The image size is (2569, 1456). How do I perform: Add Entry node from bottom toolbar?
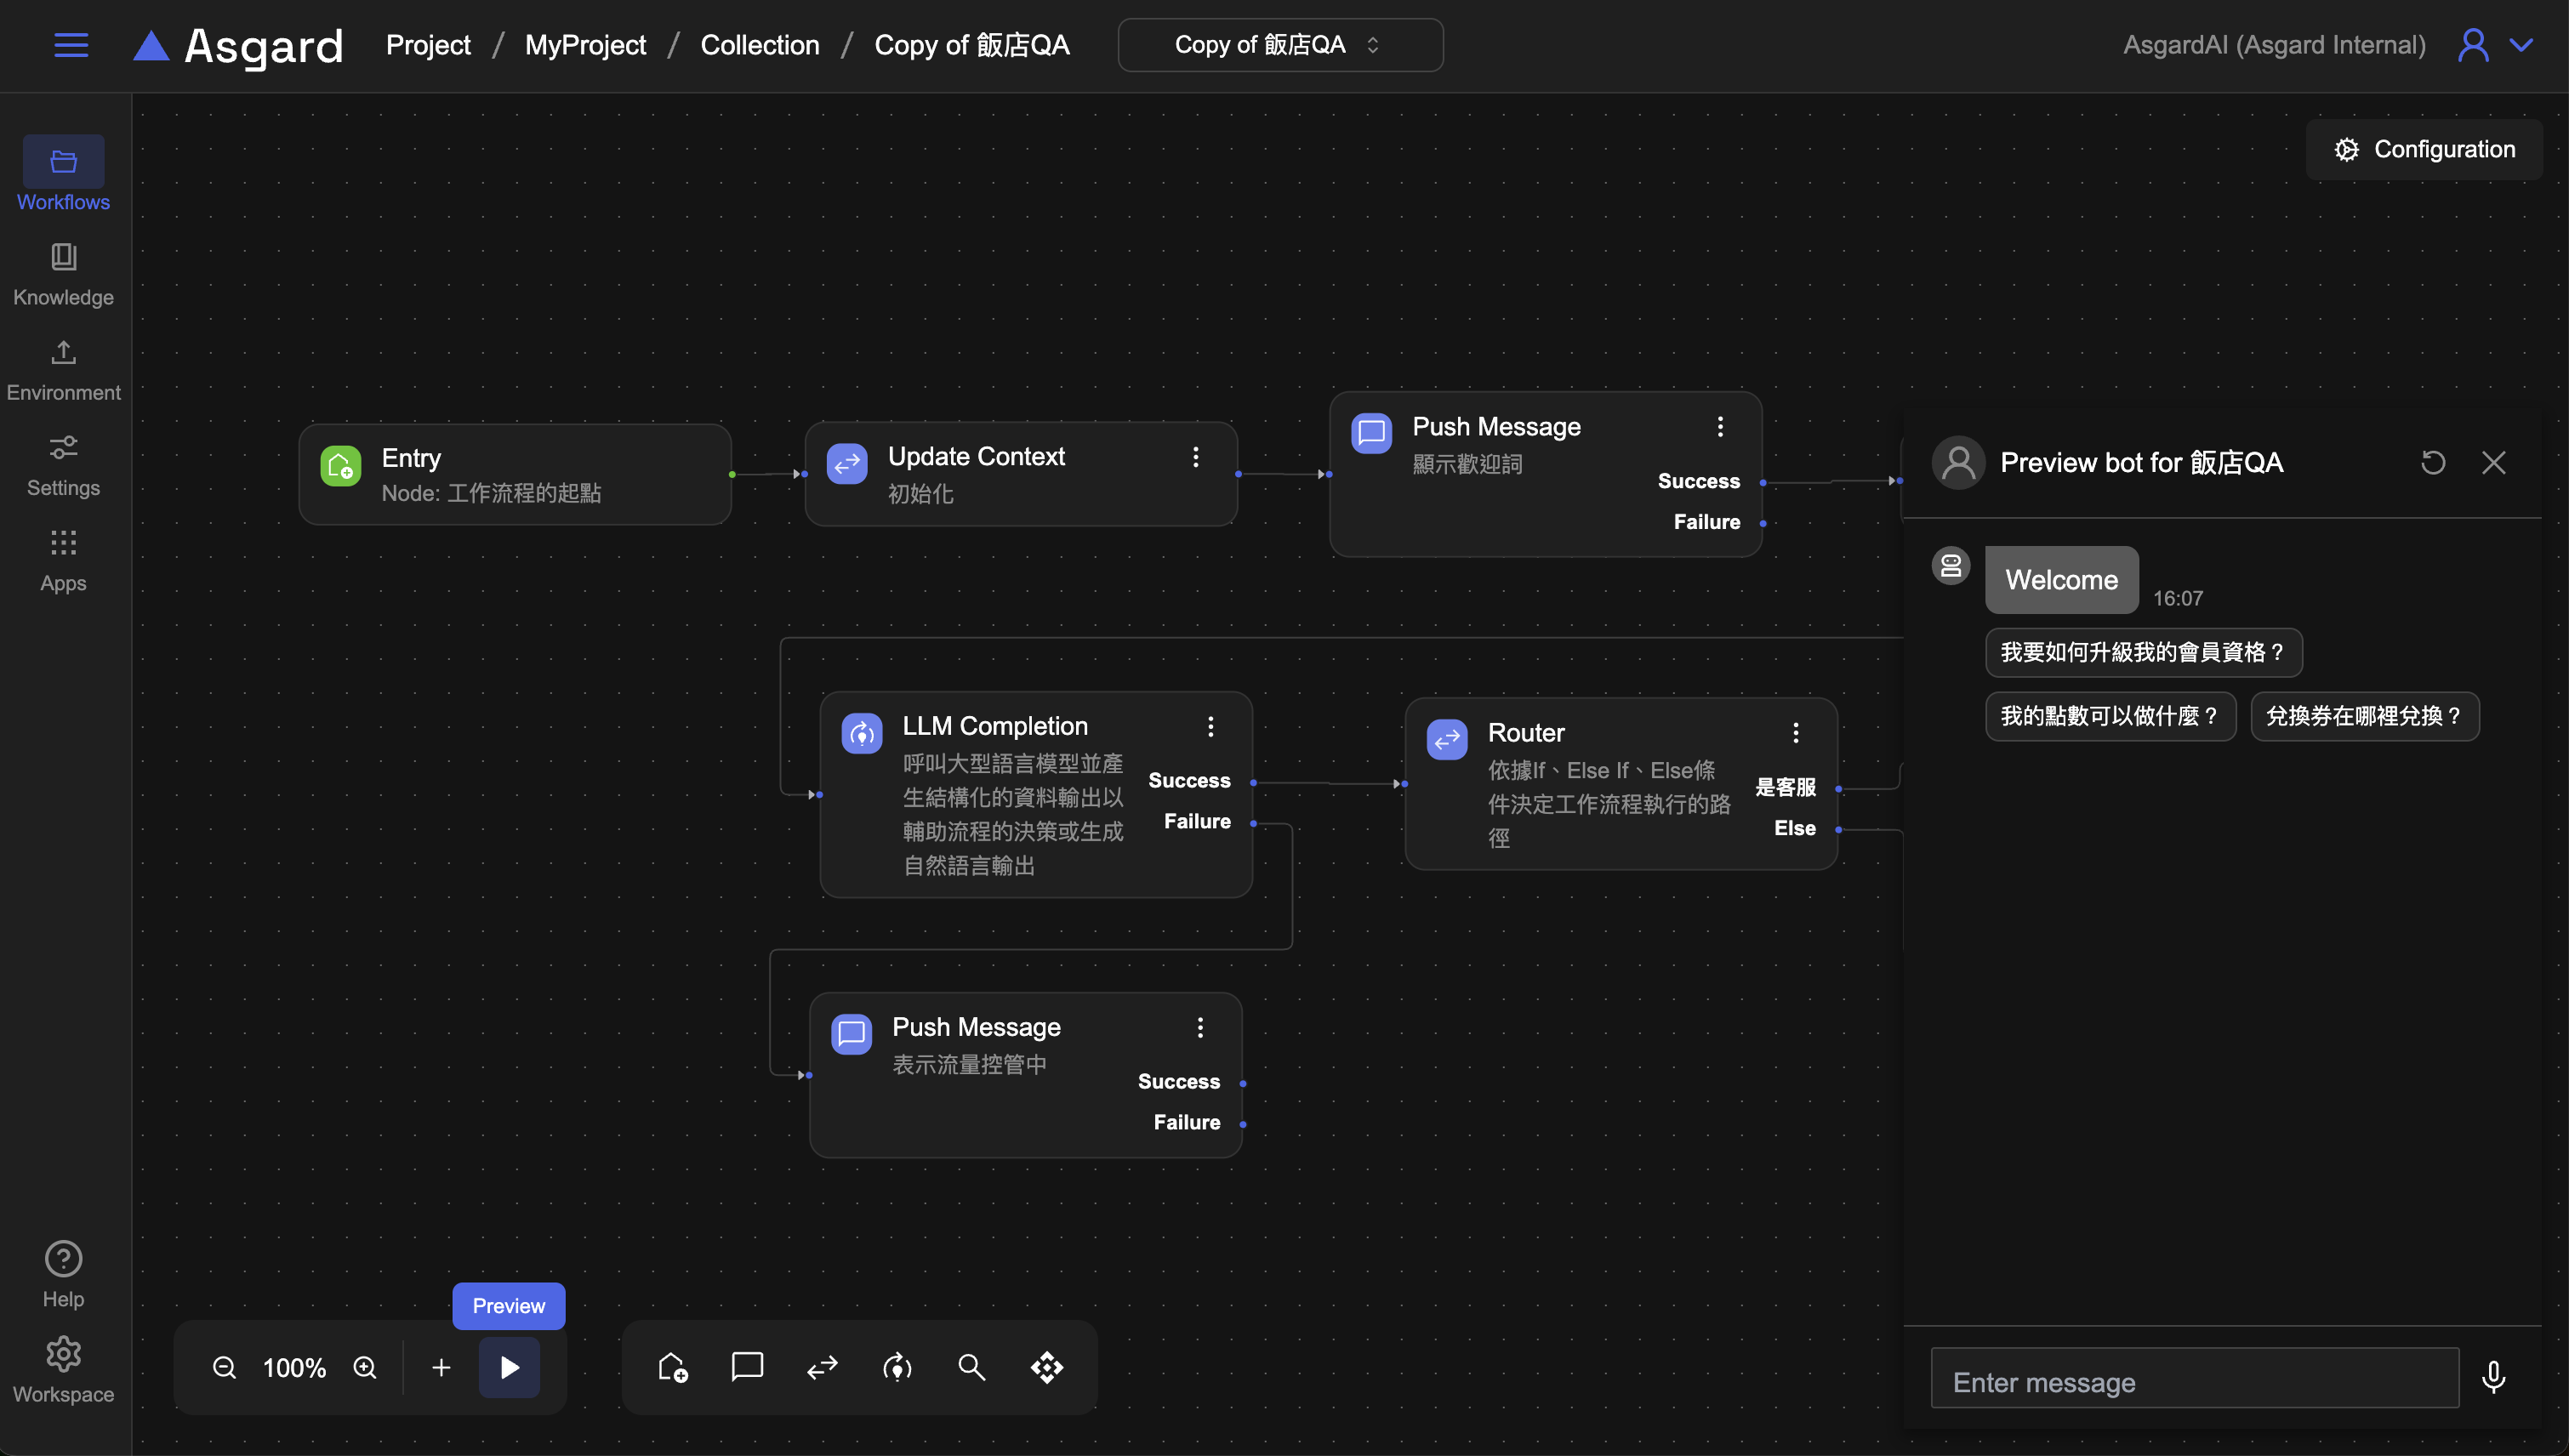[672, 1367]
